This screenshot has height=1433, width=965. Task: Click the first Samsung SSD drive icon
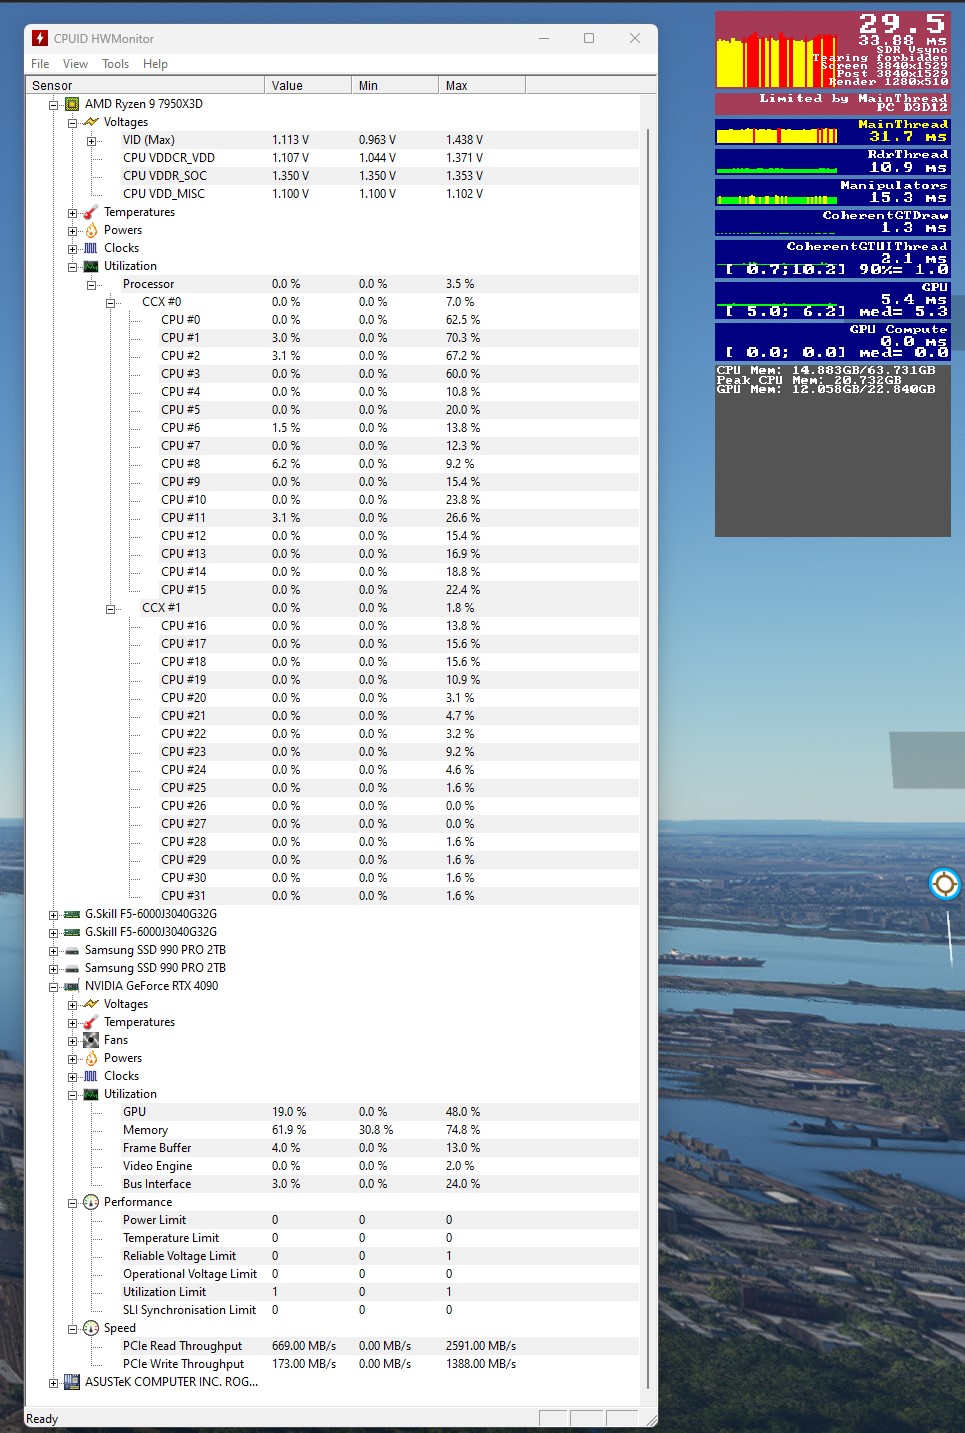pos(72,950)
